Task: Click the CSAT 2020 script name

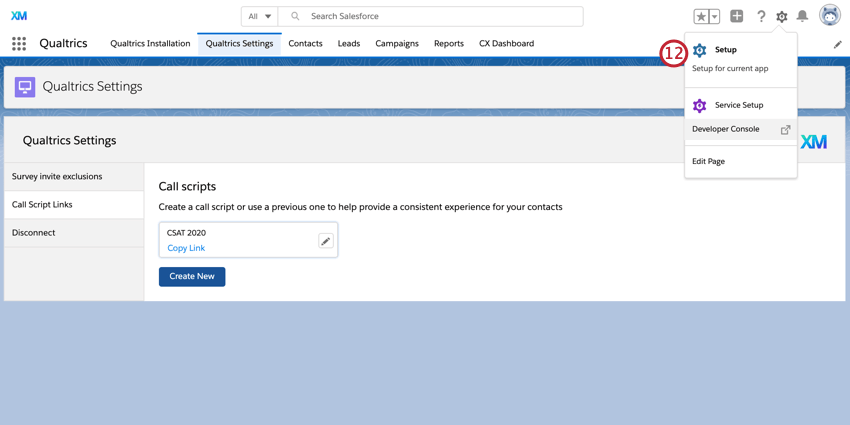Action: click(x=186, y=233)
